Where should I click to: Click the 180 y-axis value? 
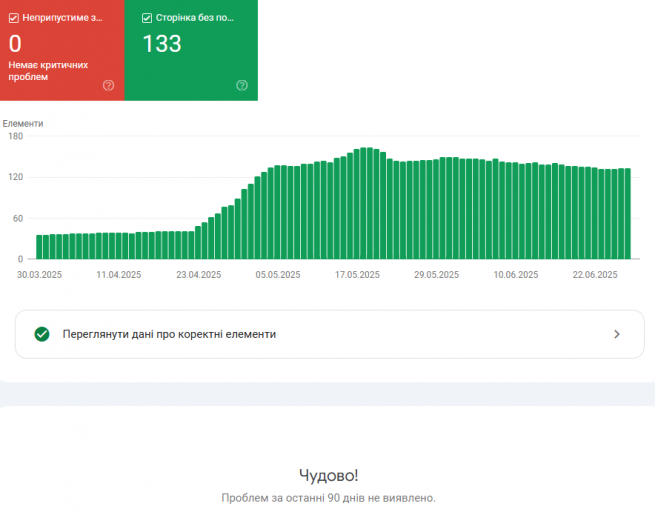pyautogui.click(x=15, y=136)
